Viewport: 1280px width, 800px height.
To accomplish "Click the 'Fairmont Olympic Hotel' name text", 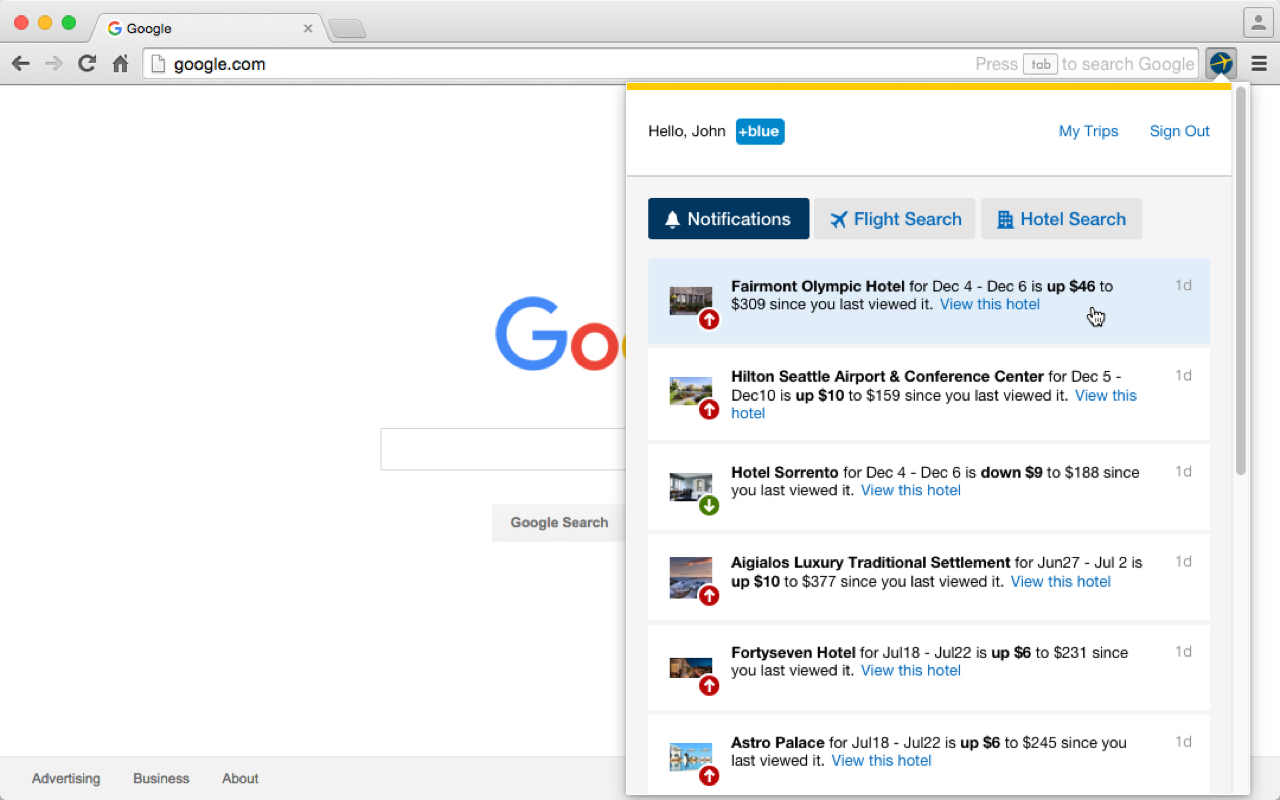I will (818, 286).
